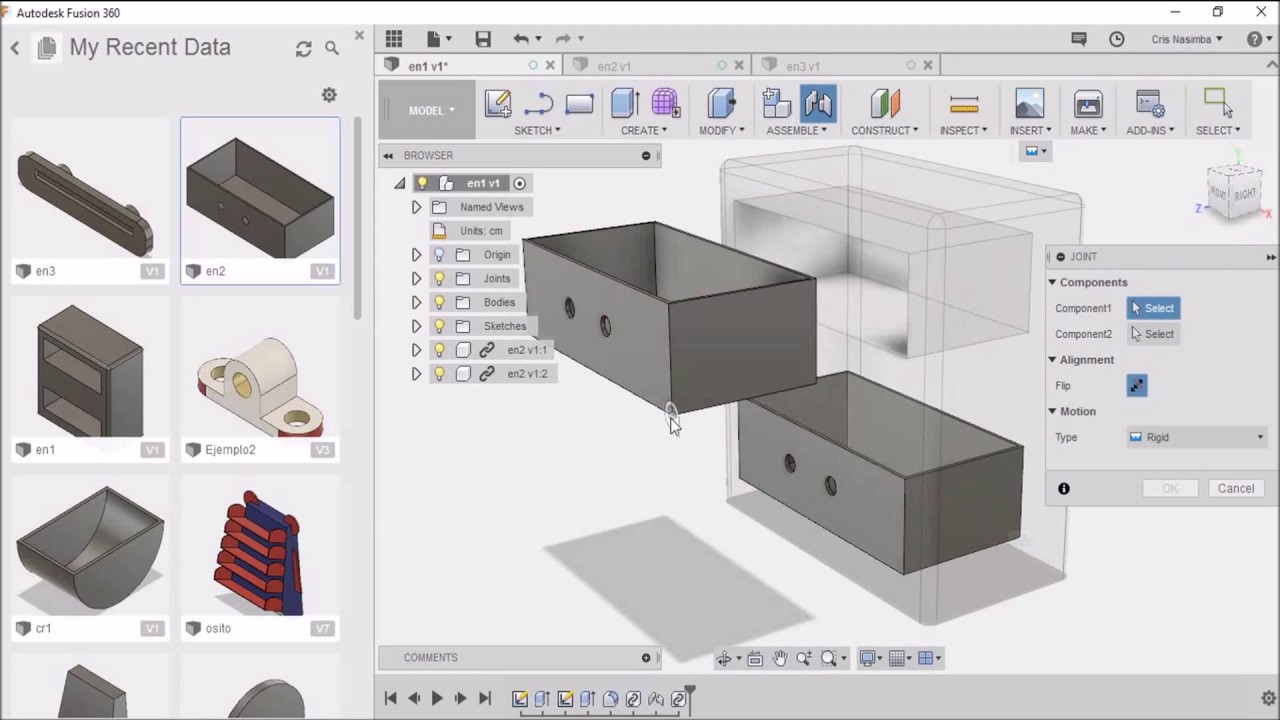Open the CONSTRUCT menu
This screenshot has width=1280, height=720.
pos(884,131)
